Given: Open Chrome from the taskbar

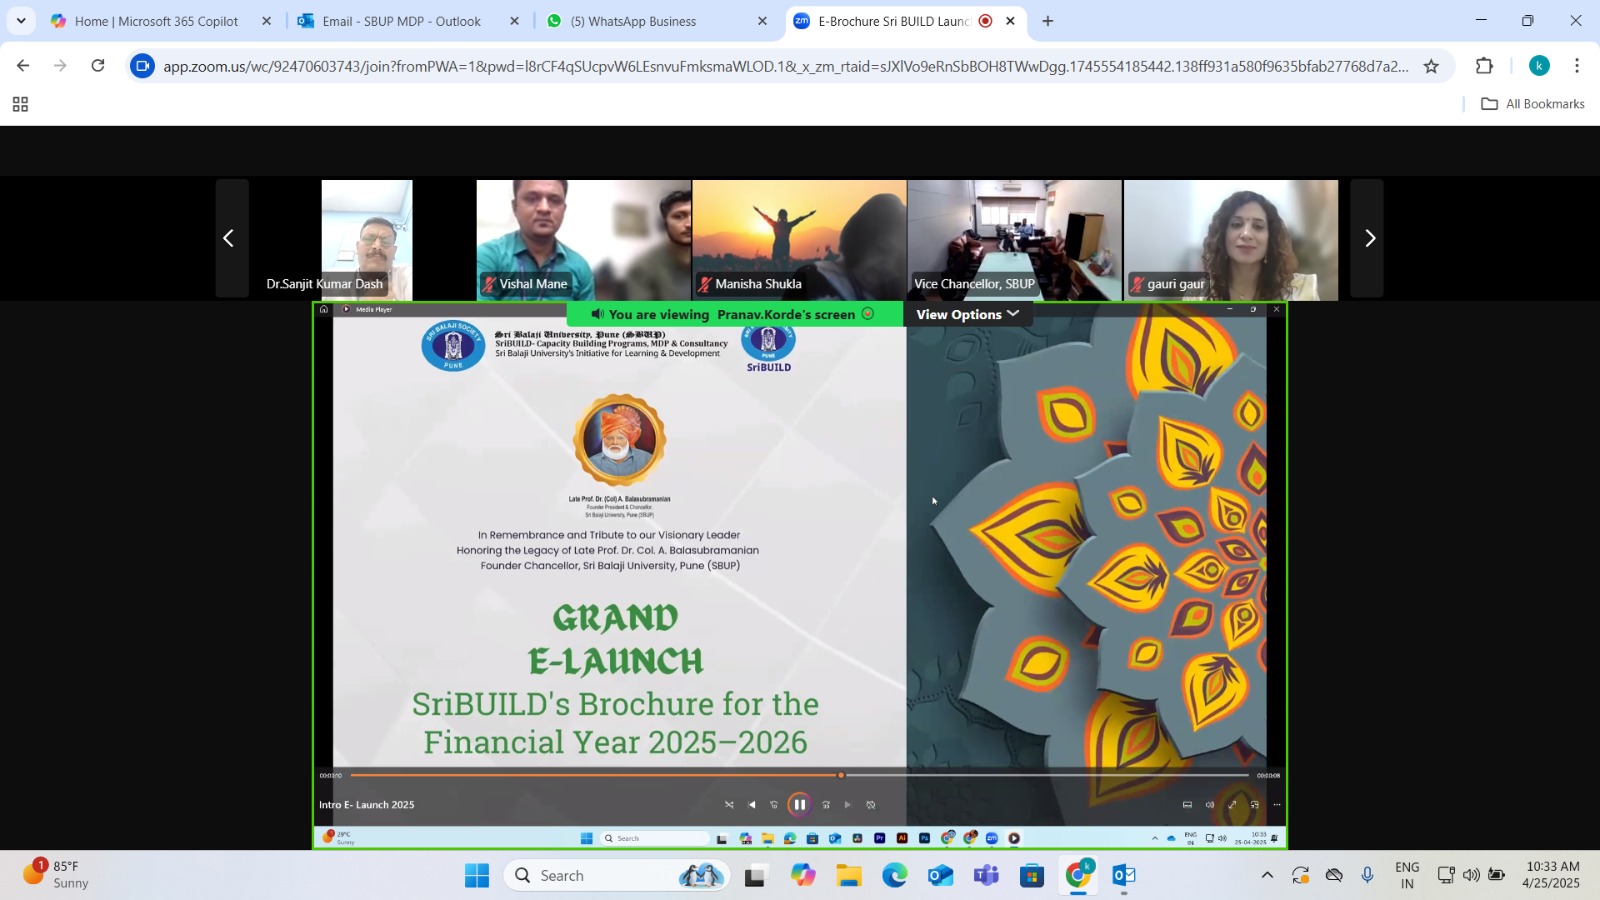Looking at the screenshot, I should click(x=1078, y=876).
